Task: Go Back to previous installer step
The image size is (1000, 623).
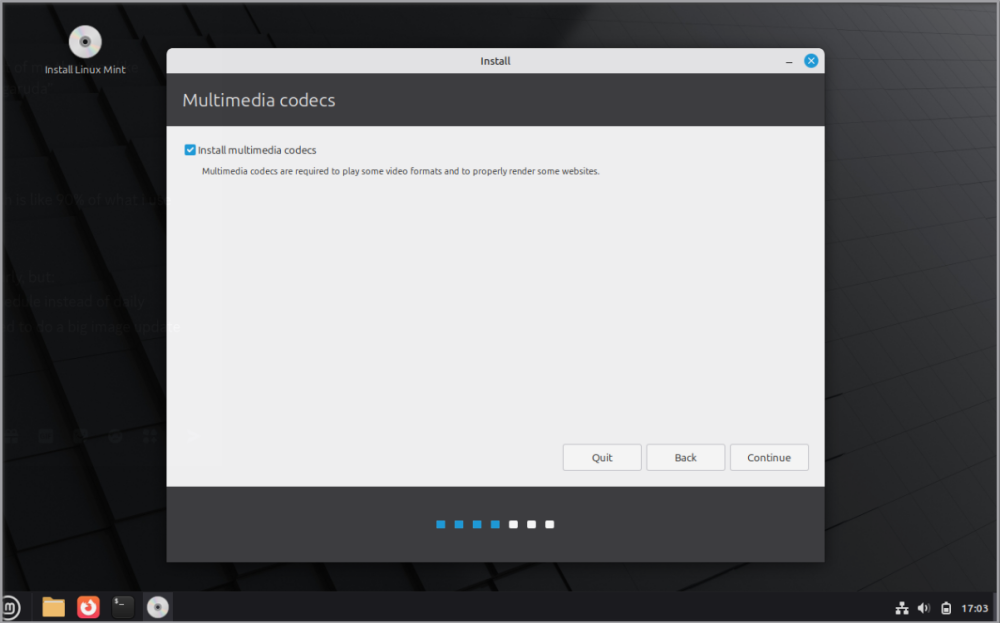Action: 685,457
